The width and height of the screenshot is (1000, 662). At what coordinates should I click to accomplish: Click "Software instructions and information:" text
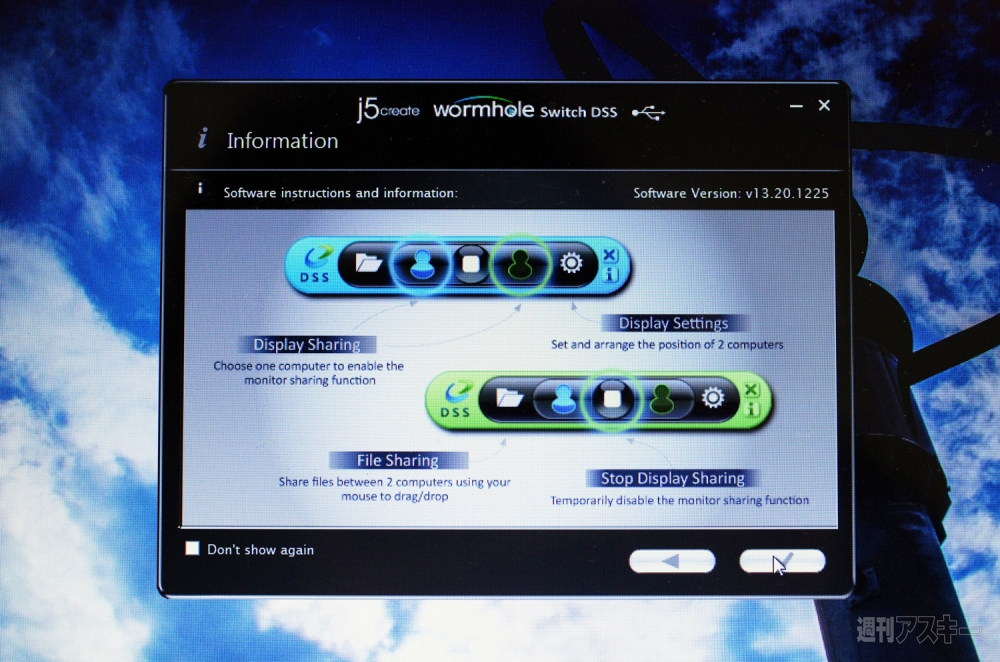coord(341,193)
